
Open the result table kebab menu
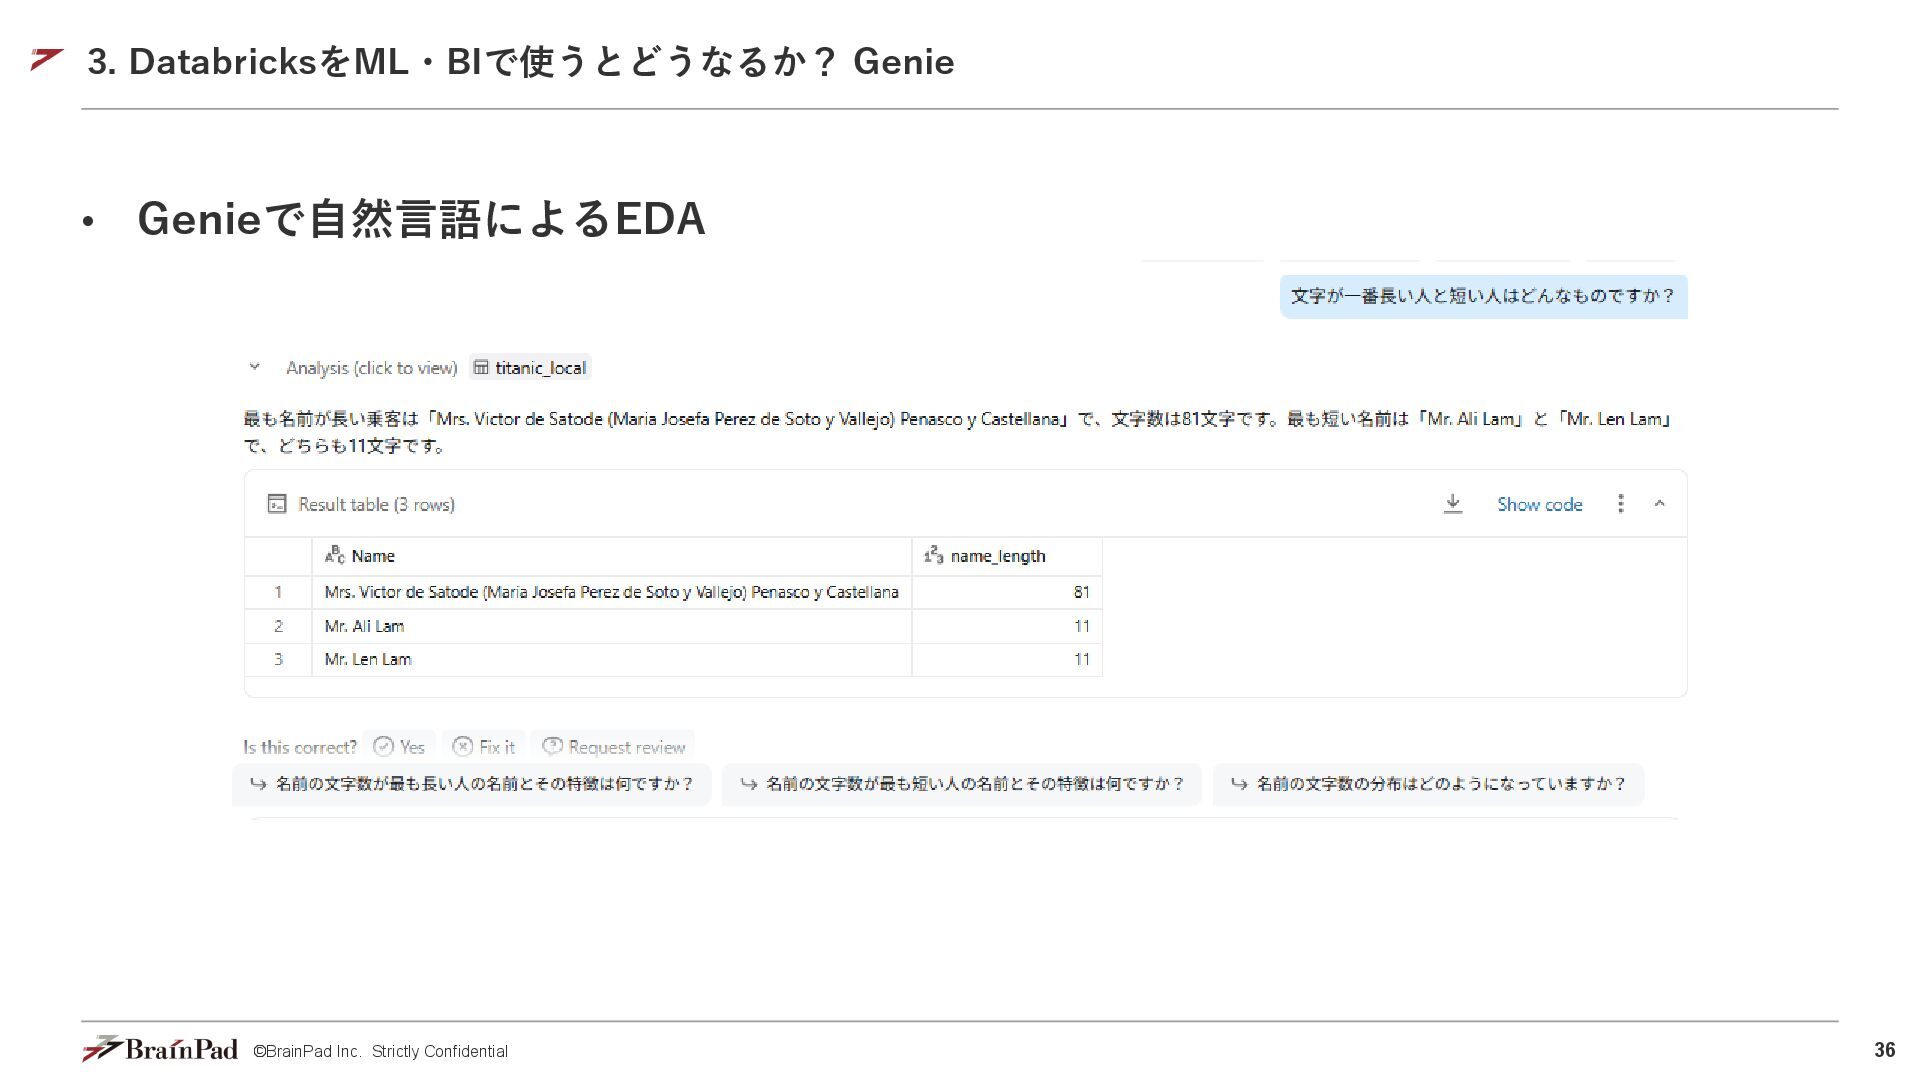(x=1620, y=504)
